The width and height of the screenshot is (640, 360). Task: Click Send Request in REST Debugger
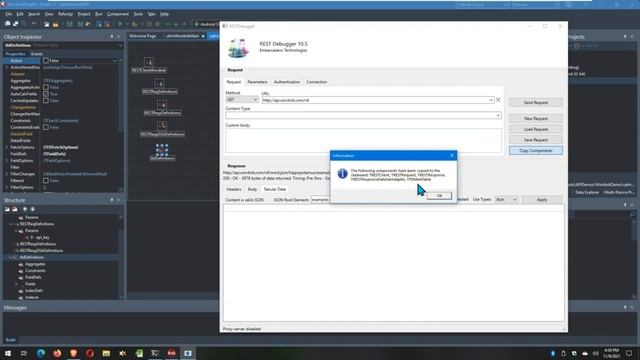(x=536, y=102)
